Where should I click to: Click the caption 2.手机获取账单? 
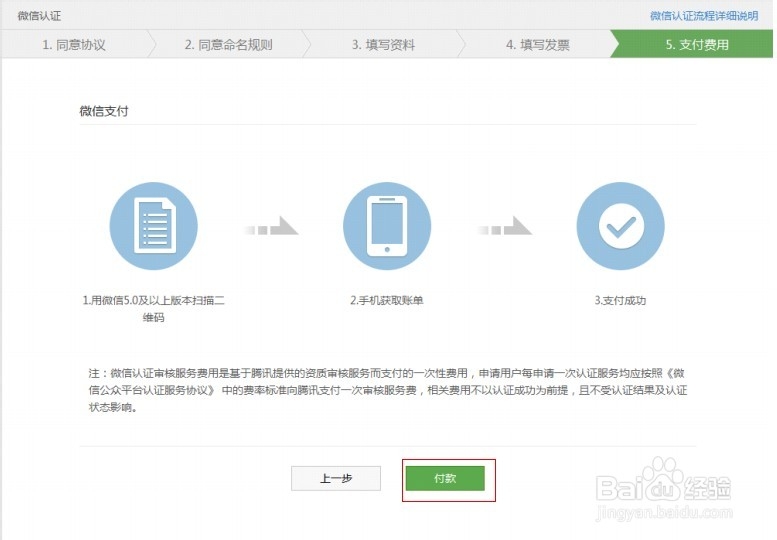coord(387,300)
